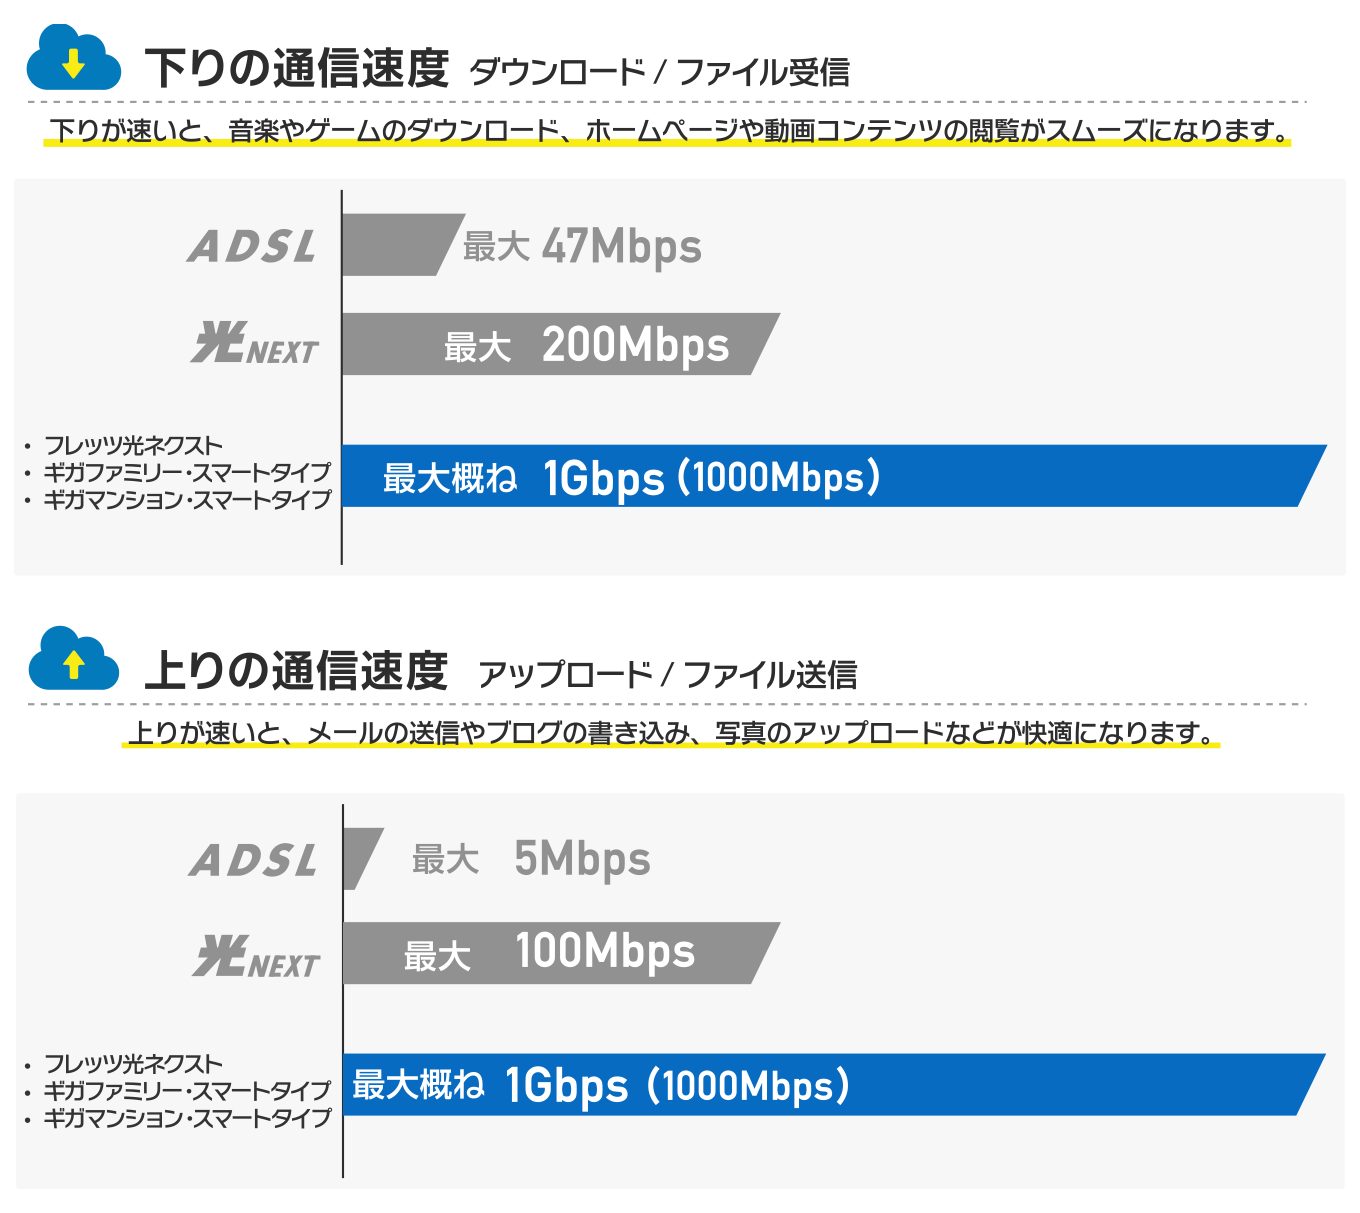Click the gray 100Mbps upload bar

click(561, 953)
